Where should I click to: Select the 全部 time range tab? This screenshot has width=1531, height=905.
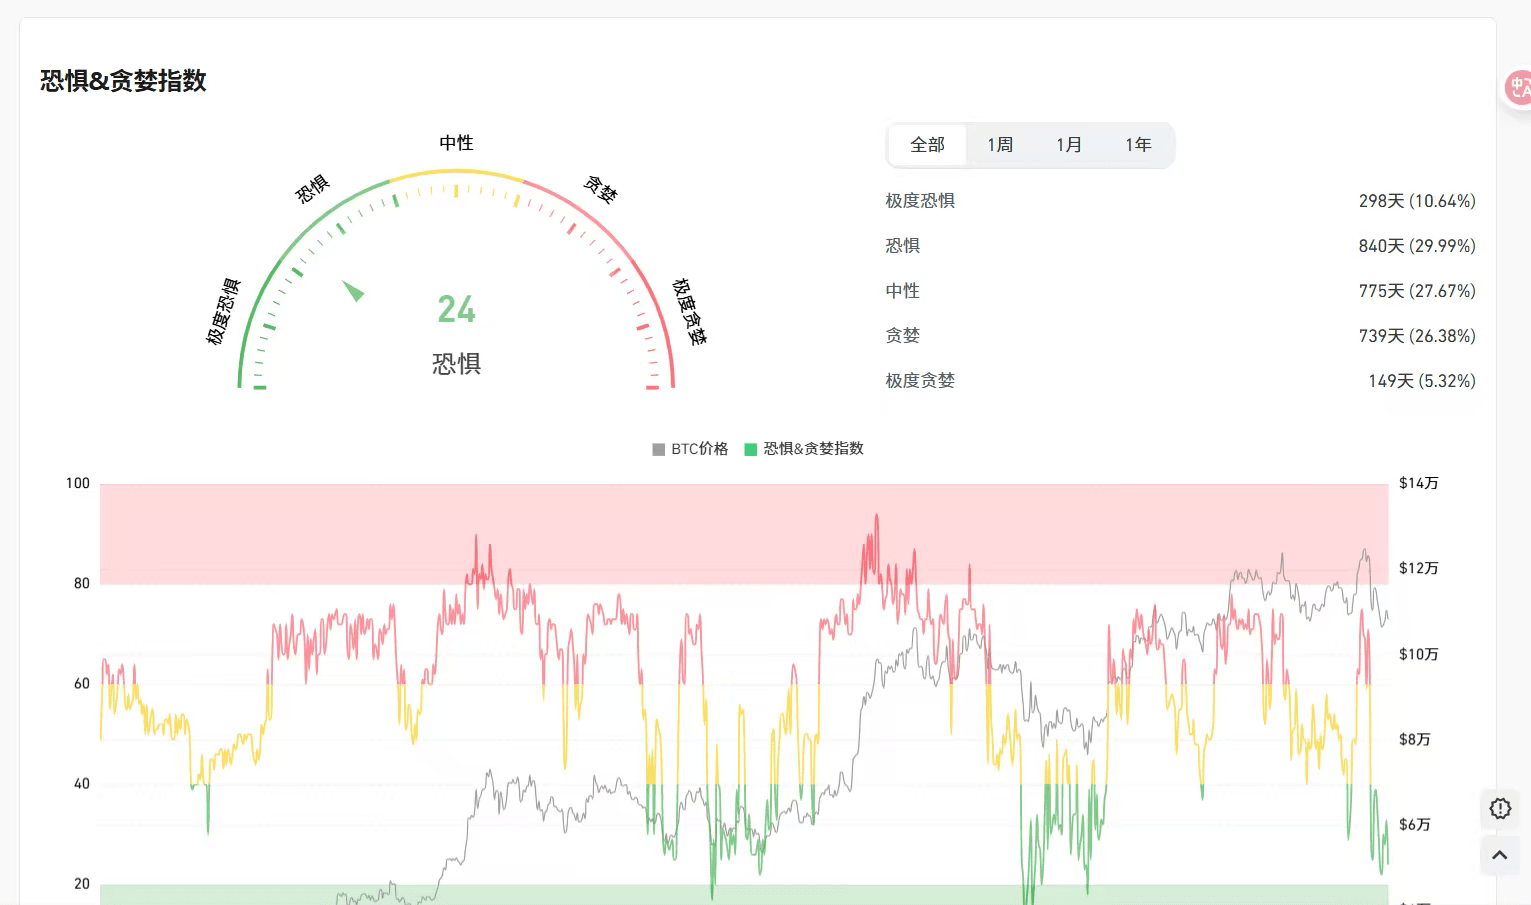(x=927, y=145)
